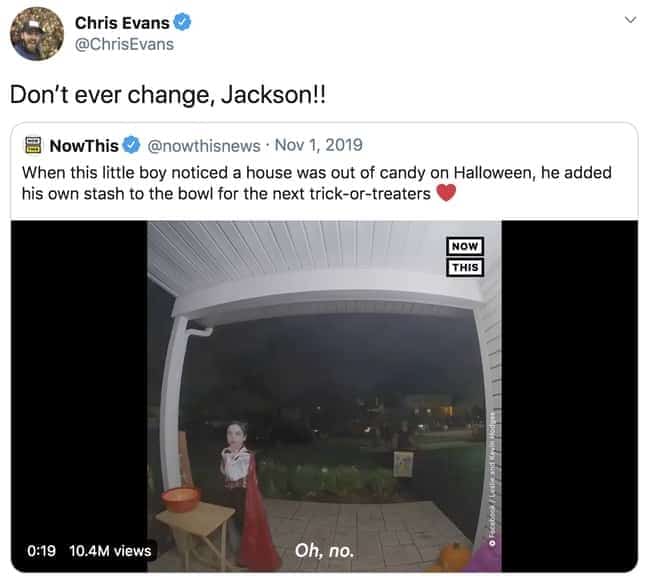
Task: Open the NowThis account name
Action: coord(84,146)
